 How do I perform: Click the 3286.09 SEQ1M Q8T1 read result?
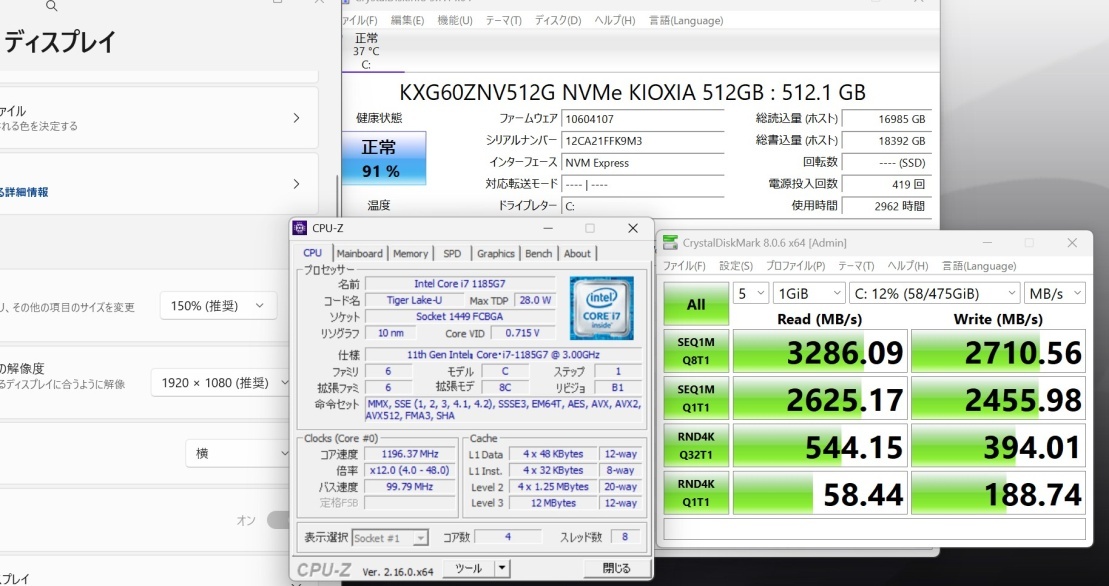[x=820, y=351]
